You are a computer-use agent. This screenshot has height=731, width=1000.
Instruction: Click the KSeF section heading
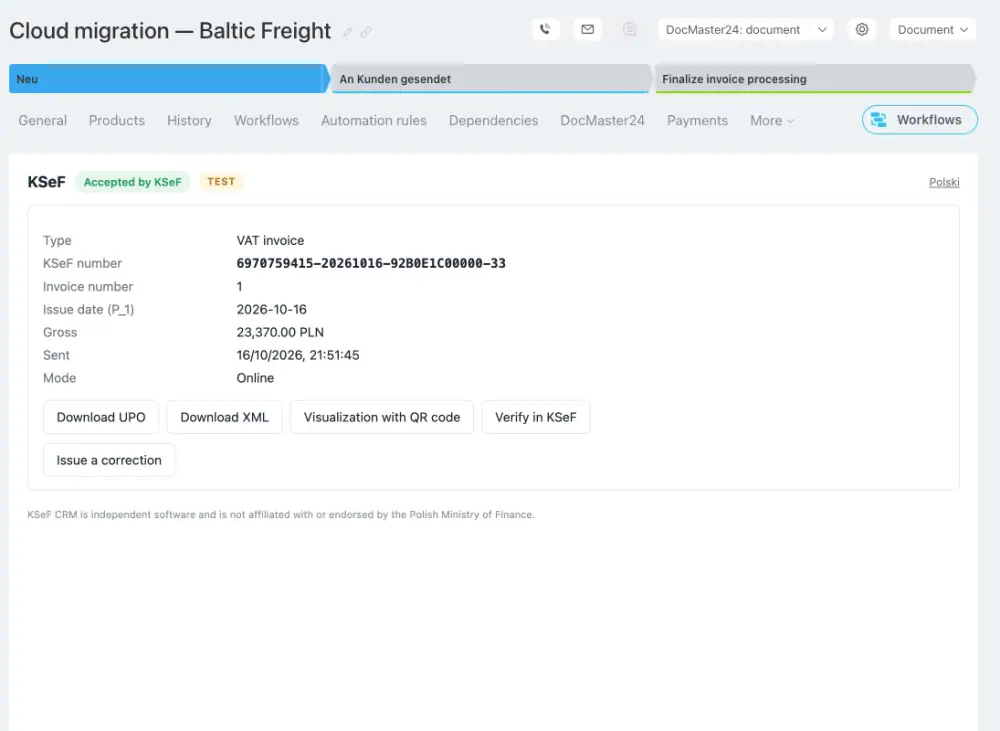pos(47,182)
